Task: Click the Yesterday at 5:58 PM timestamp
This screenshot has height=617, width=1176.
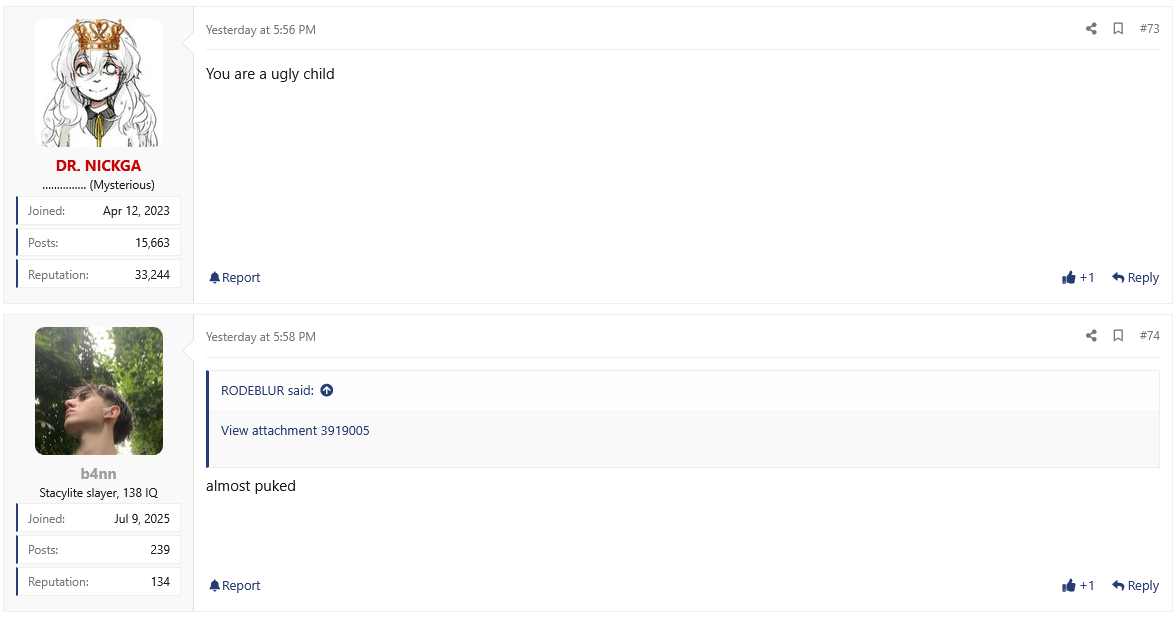Action: click(x=261, y=337)
